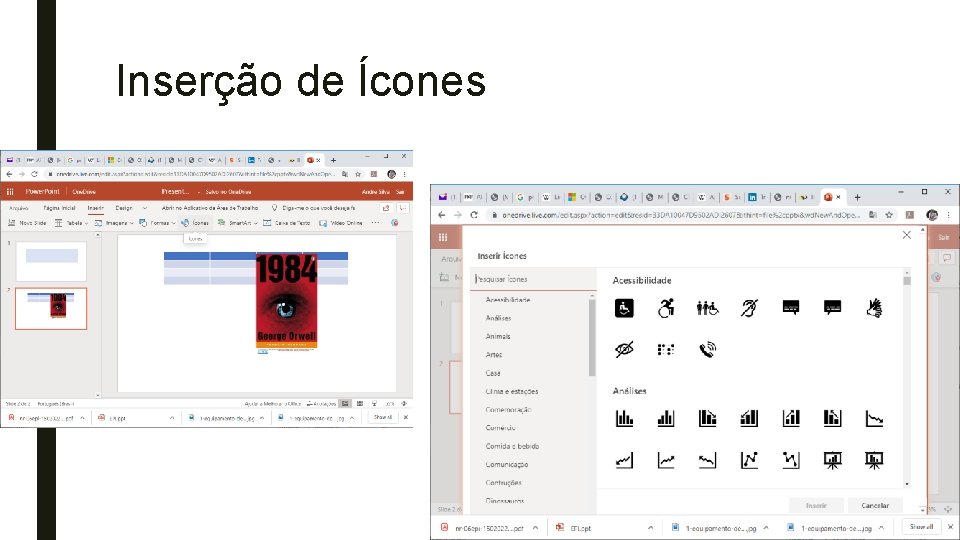Click Ícones in the left PowerPoint ribbon

click(x=195, y=223)
